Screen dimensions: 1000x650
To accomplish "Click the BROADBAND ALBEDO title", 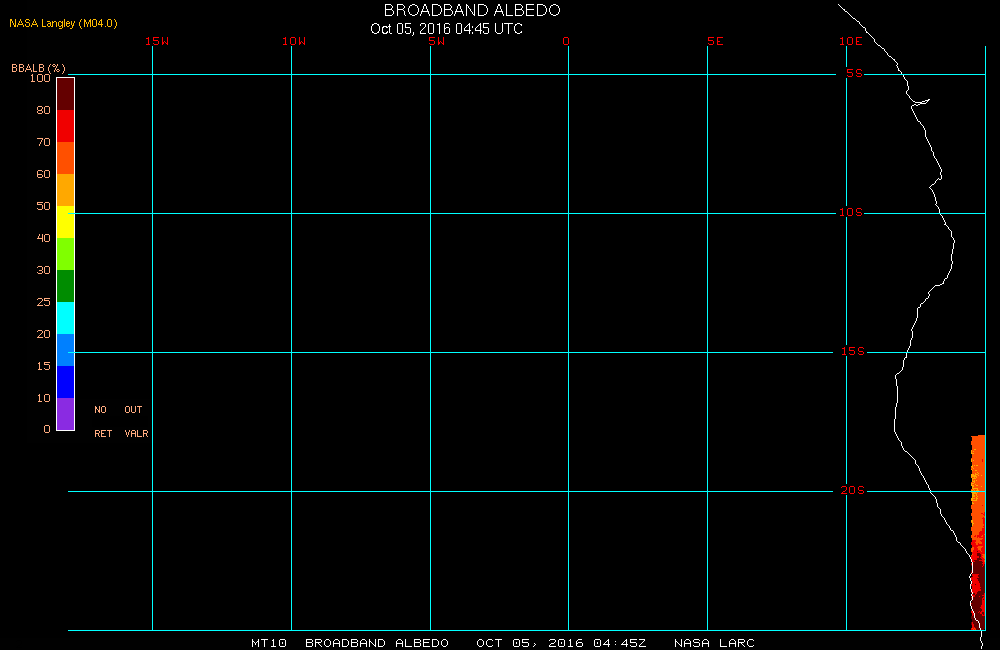I will (472, 10).
